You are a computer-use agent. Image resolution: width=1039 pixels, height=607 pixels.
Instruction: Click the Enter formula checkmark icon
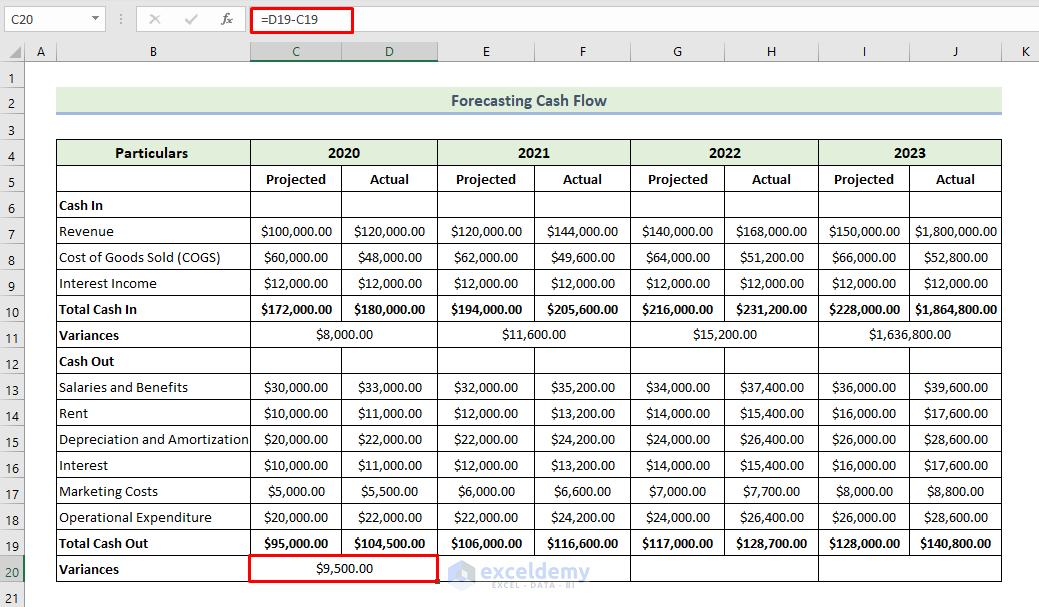tap(191, 19)
